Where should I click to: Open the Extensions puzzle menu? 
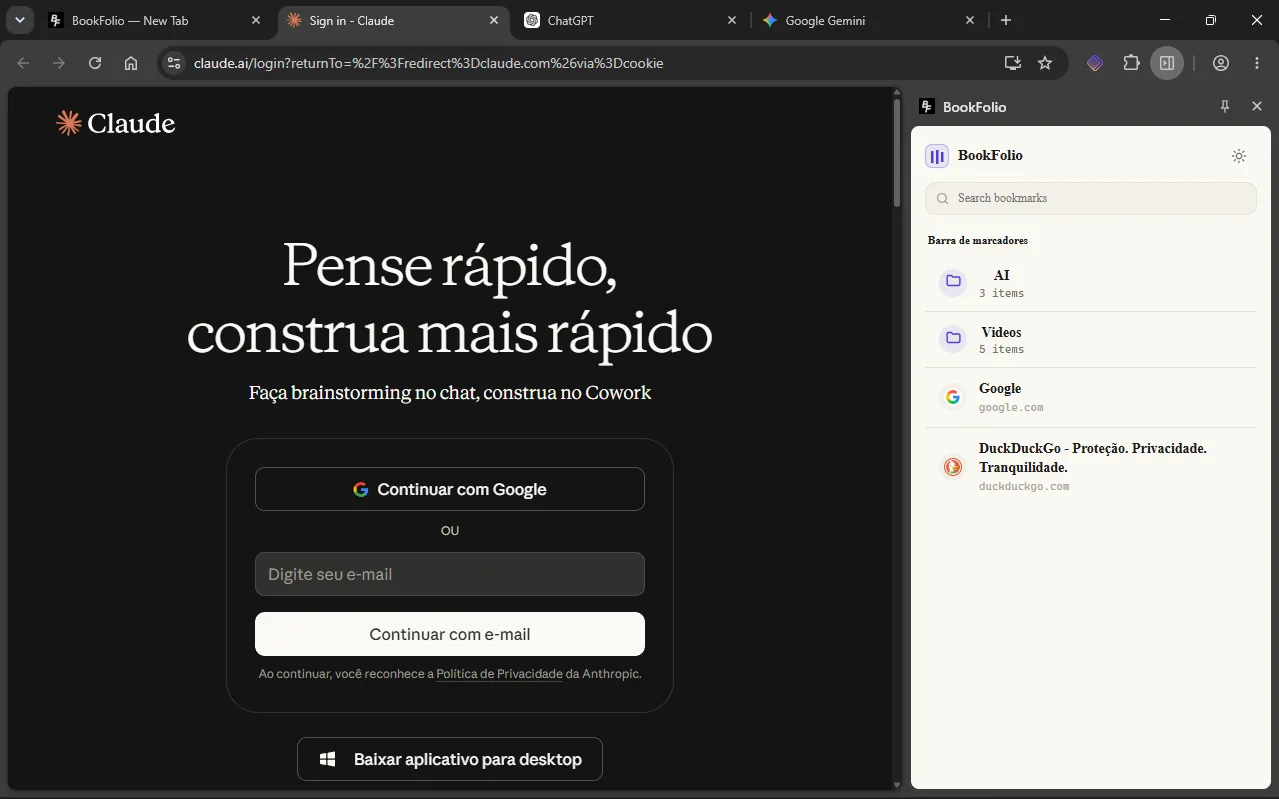pyautogui.click(x=1131, y=63)
